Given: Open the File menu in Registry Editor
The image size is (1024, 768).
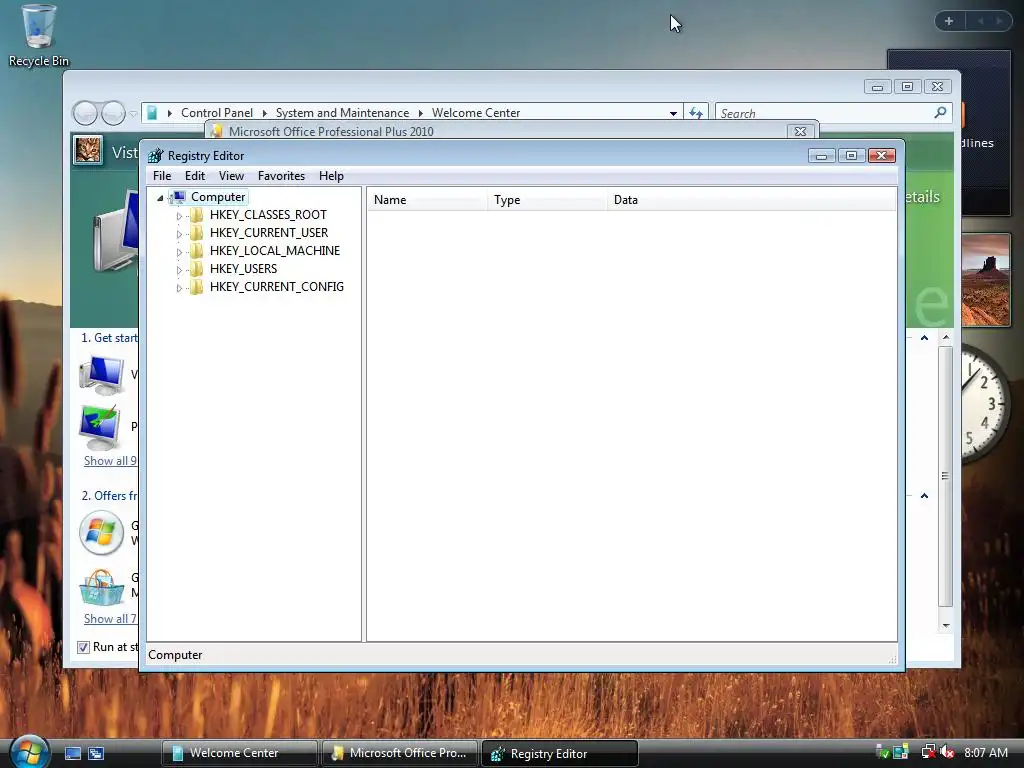Looking at the screenshot, I should pyautogui.click(x=162, y=176).
